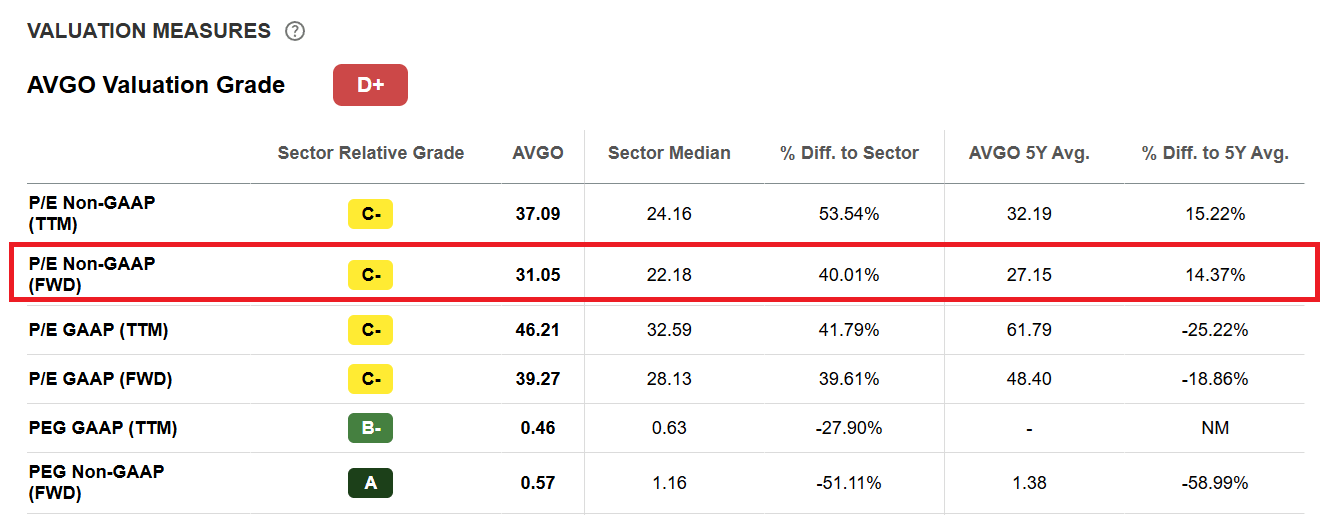Click the 31.05 forward P/E value
Screen dimensions: 1327x515
538,275
